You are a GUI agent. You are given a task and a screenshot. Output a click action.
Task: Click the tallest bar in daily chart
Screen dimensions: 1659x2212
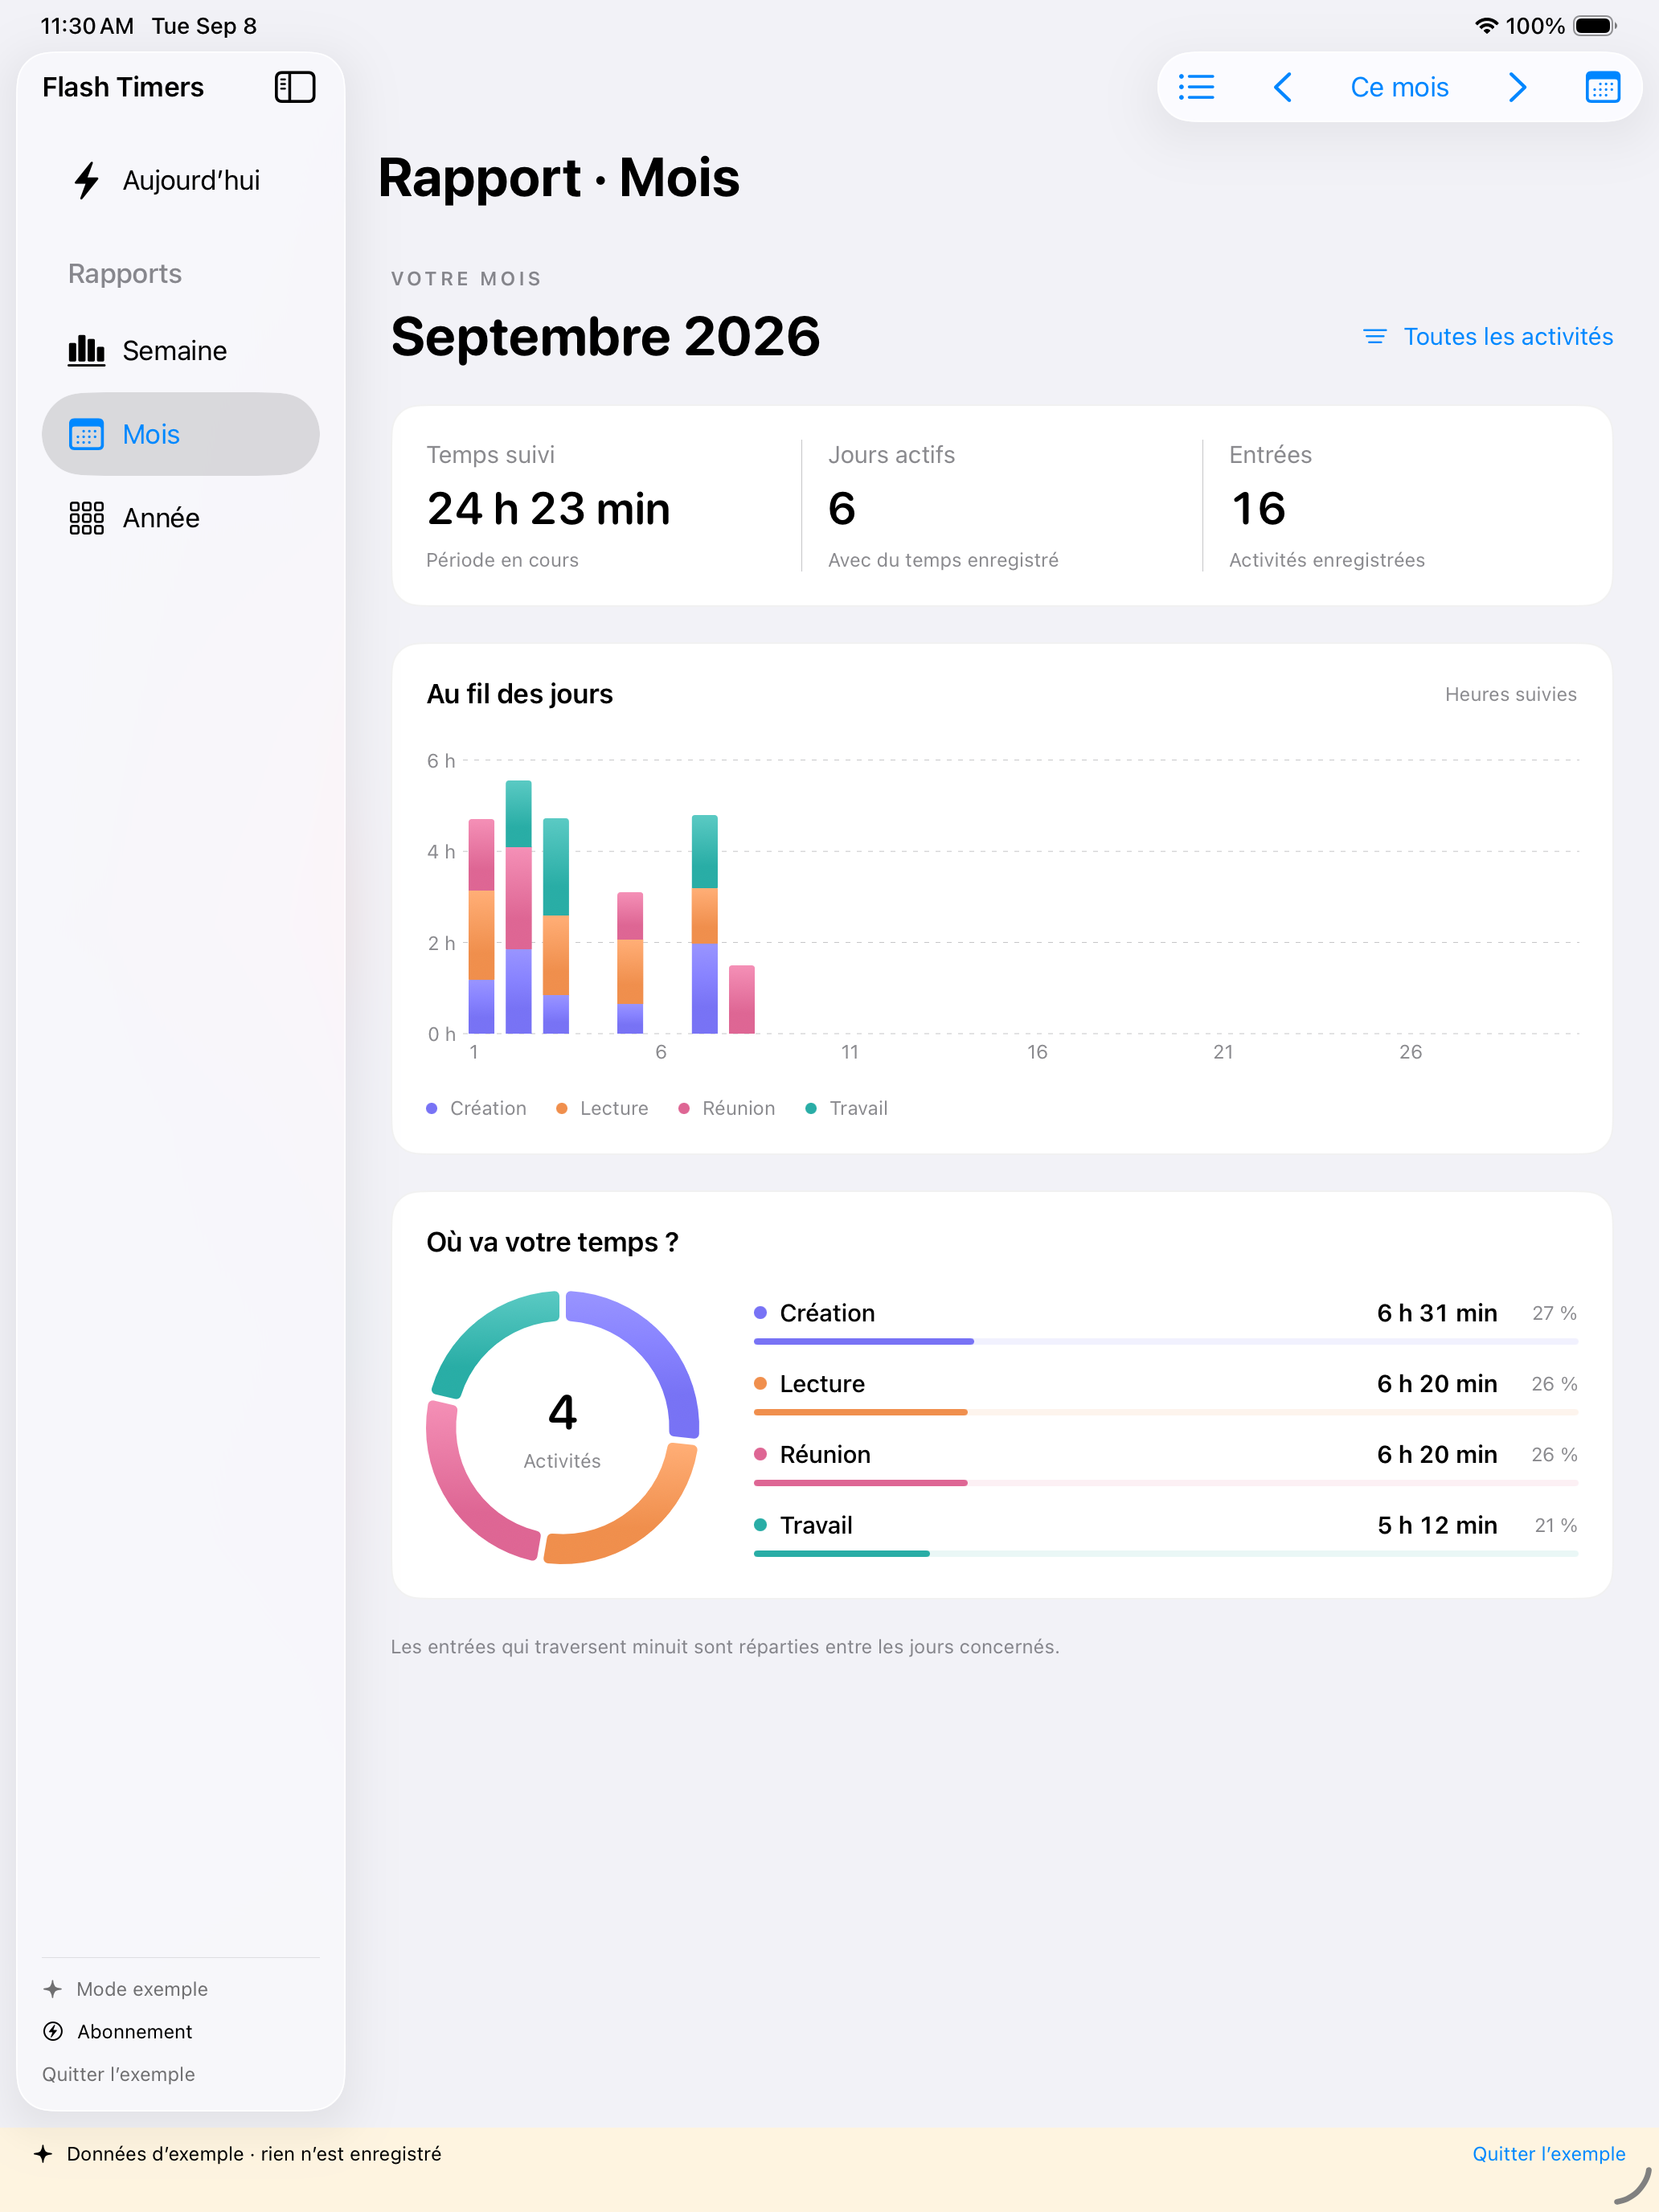[x=518, y=907]
